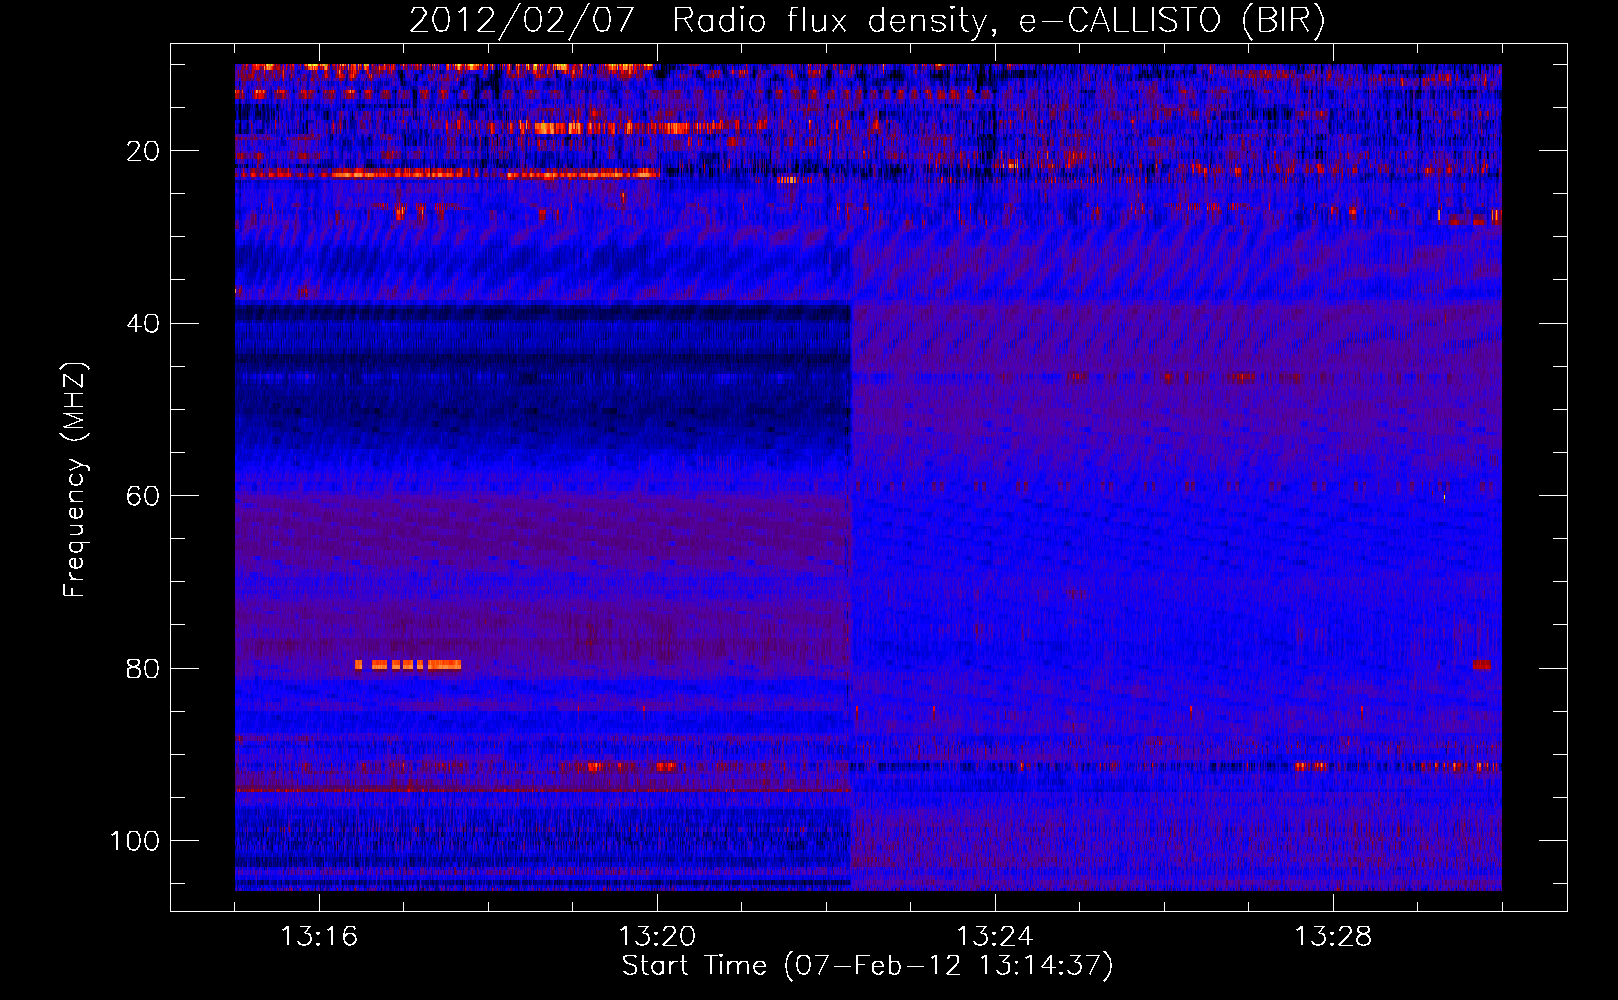Click the 40 MHz frequency tick label
Image resolution: width=1618 pixels, height=1000 pixels.
coord(143,324)
